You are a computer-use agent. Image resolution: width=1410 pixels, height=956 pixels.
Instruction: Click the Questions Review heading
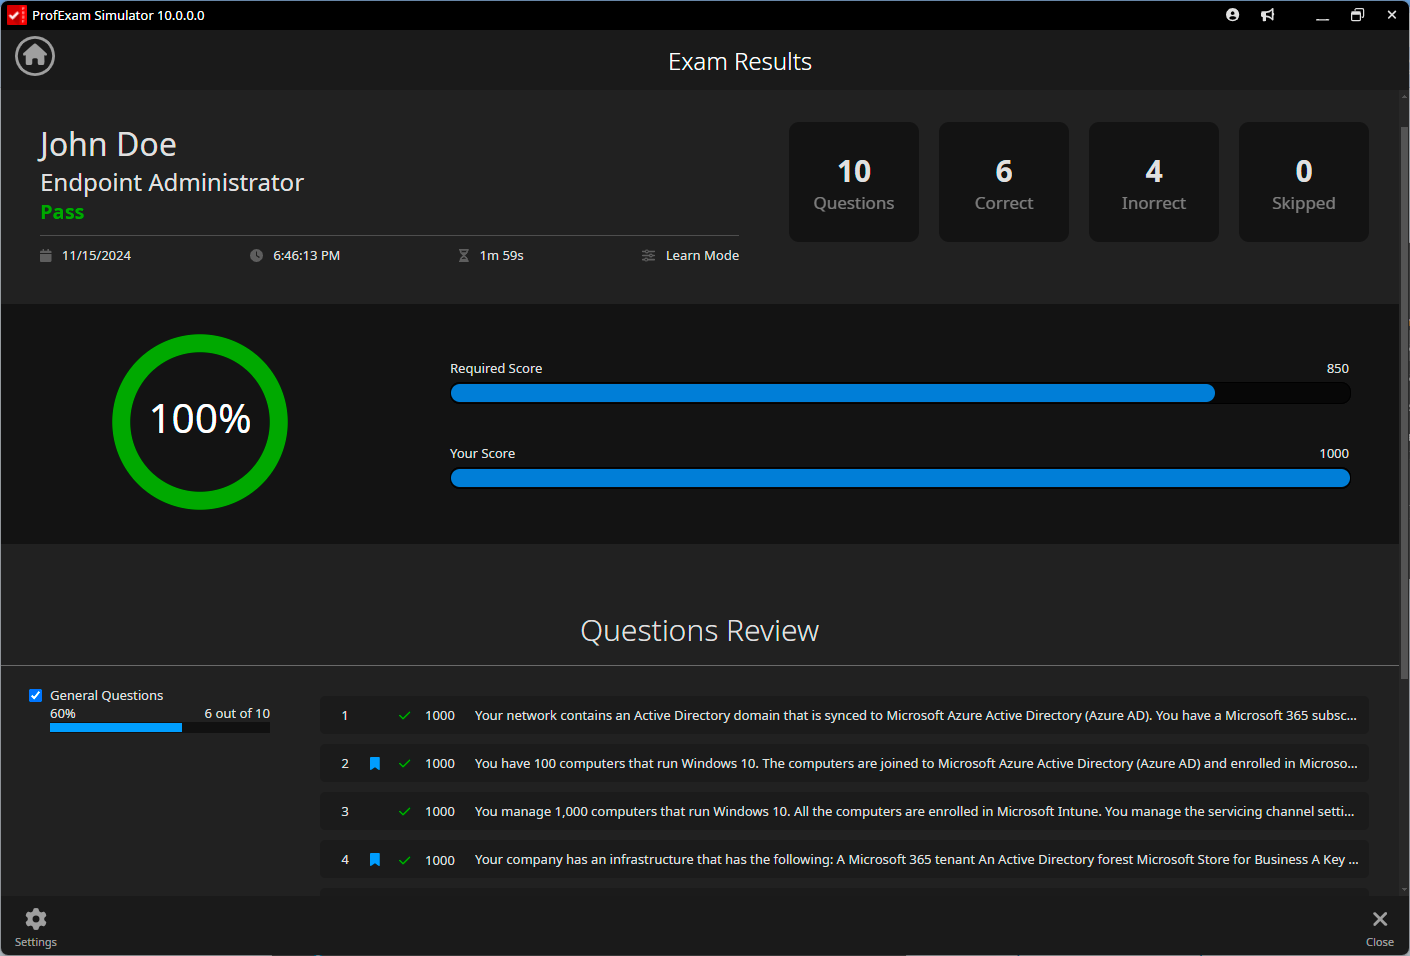click(700, 631)
